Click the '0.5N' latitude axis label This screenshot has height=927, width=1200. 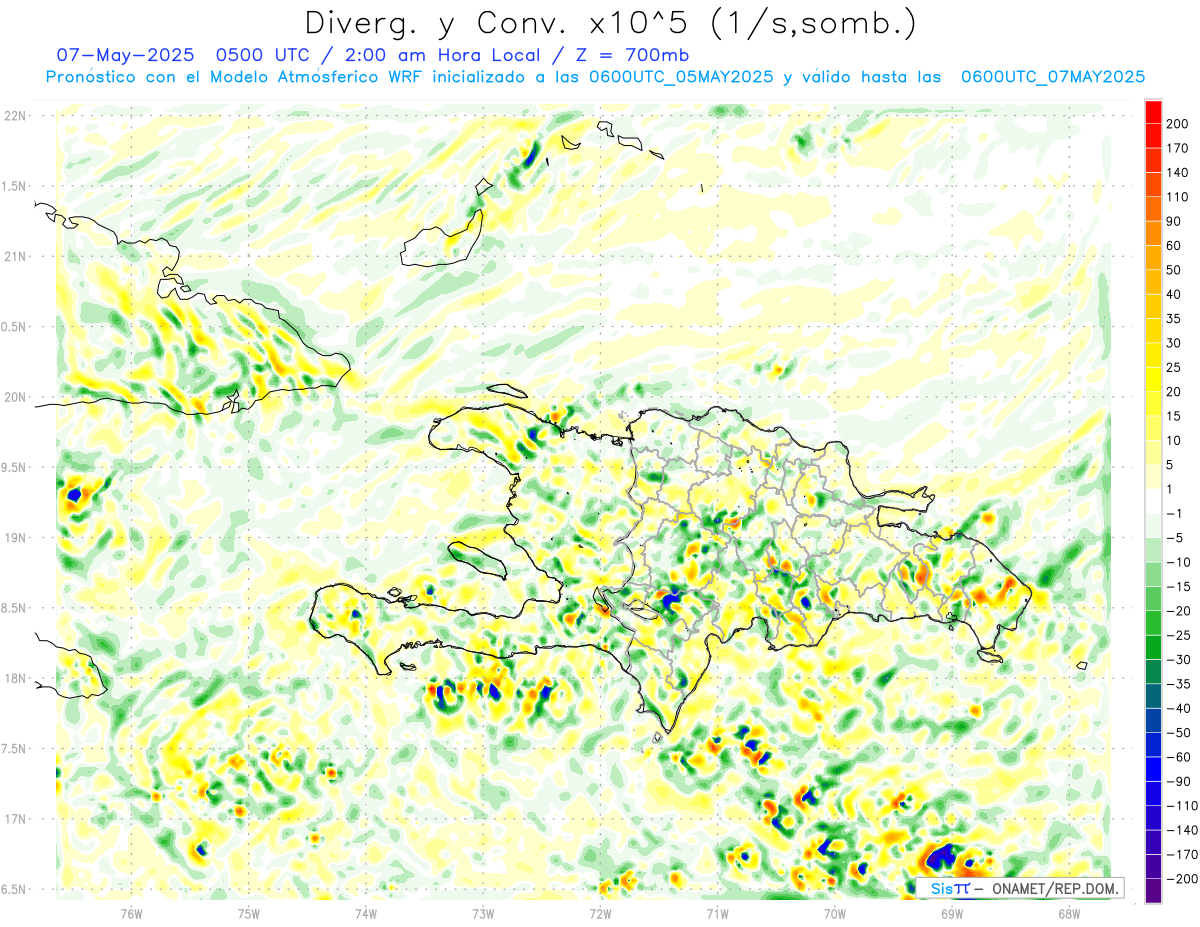pos(14,327)
